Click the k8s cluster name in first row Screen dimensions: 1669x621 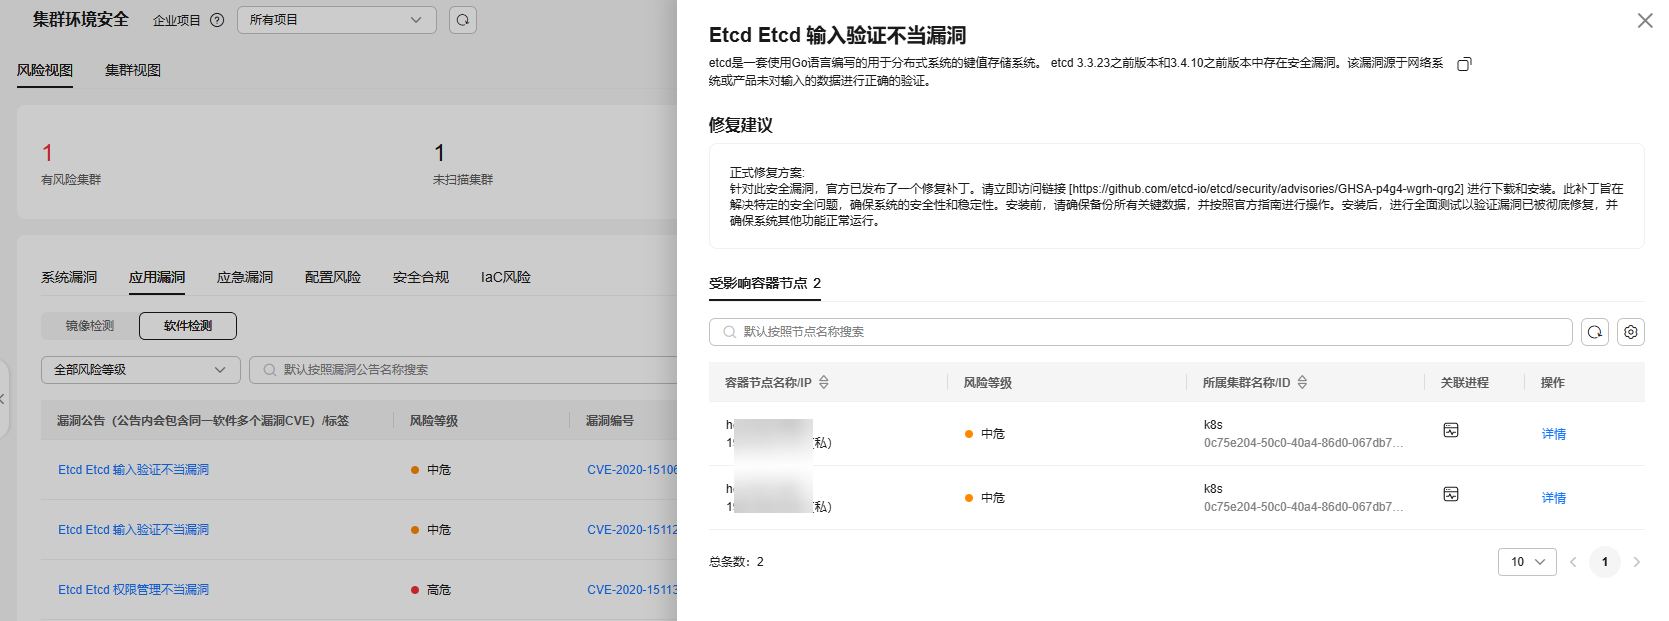[x=1213, y=425]
